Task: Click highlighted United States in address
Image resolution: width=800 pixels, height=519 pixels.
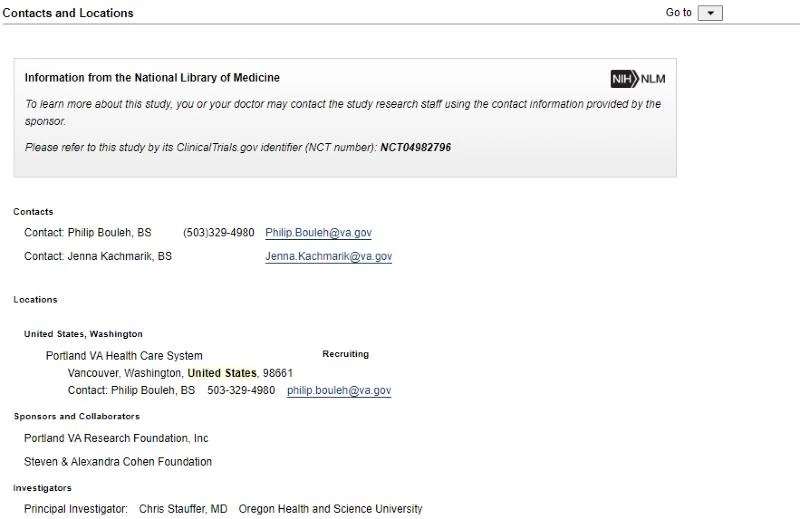Action: pyautogui.click(x=222, y=373)
